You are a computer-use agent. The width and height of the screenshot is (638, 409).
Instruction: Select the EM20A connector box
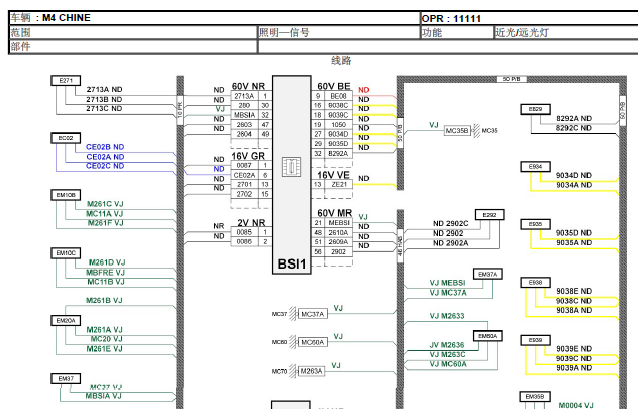pyautogui.click(x=66, y=321)
